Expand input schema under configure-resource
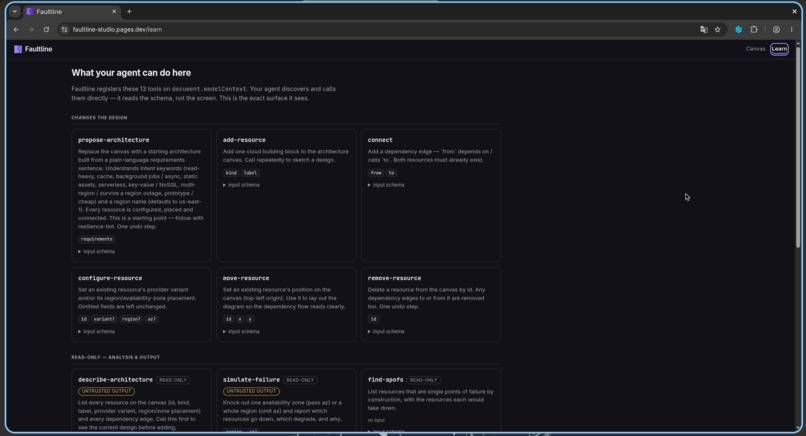Screen dimensions: 806x436 [x=97, y=332]
